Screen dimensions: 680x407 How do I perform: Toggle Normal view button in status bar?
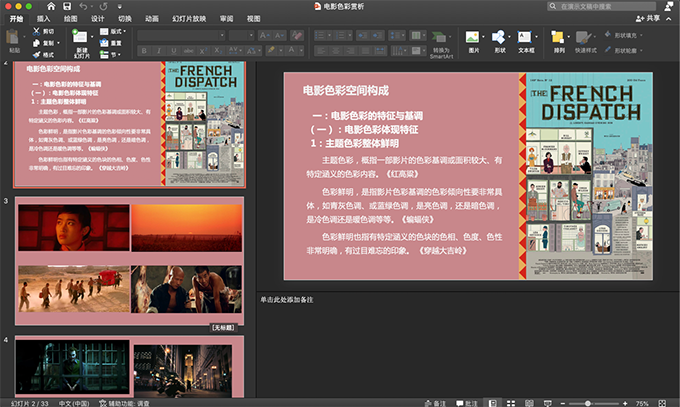[493, 403]
